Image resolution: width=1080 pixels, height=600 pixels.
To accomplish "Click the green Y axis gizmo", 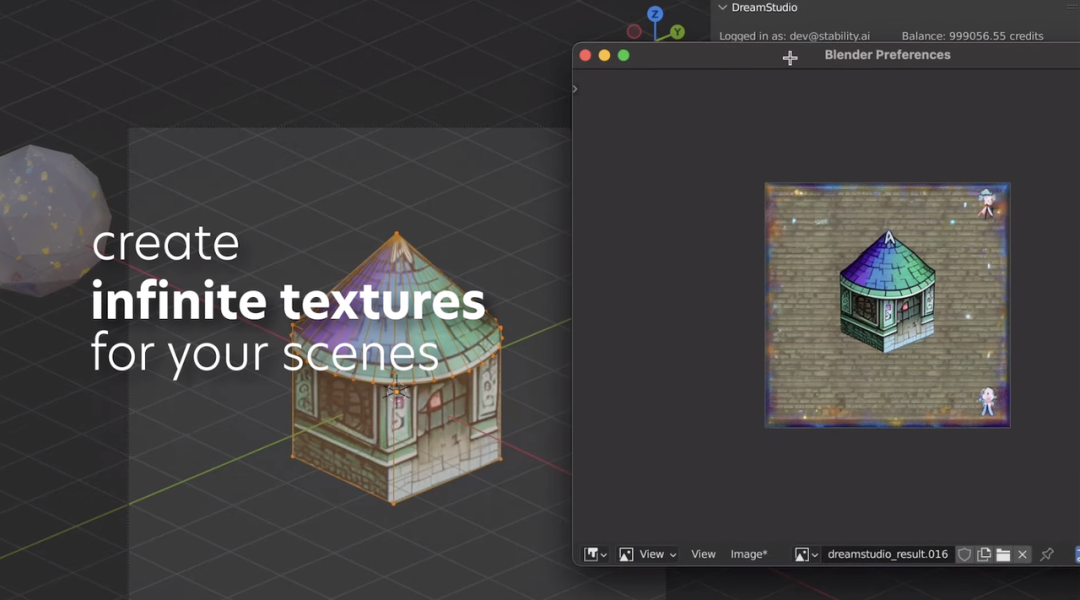I will [677, 32].
